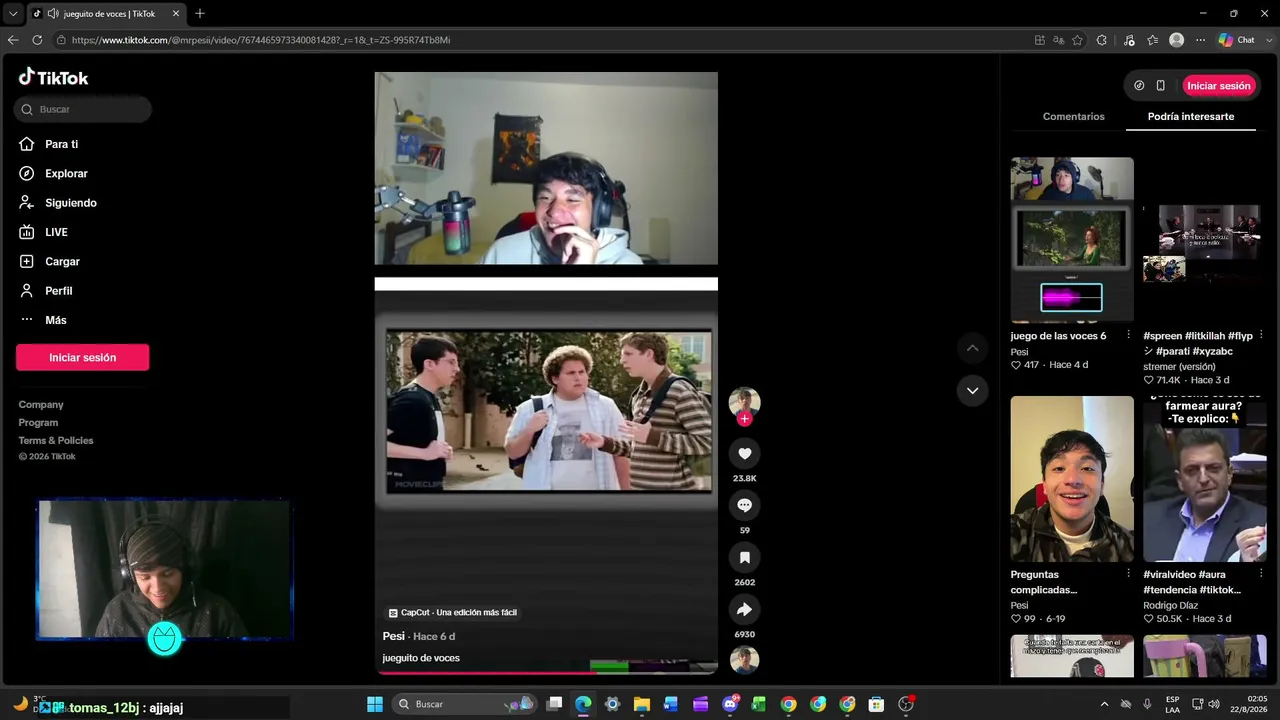1280x720 pixels.
Task: Save the video with the bookmark icon
Action: point(744,558)
